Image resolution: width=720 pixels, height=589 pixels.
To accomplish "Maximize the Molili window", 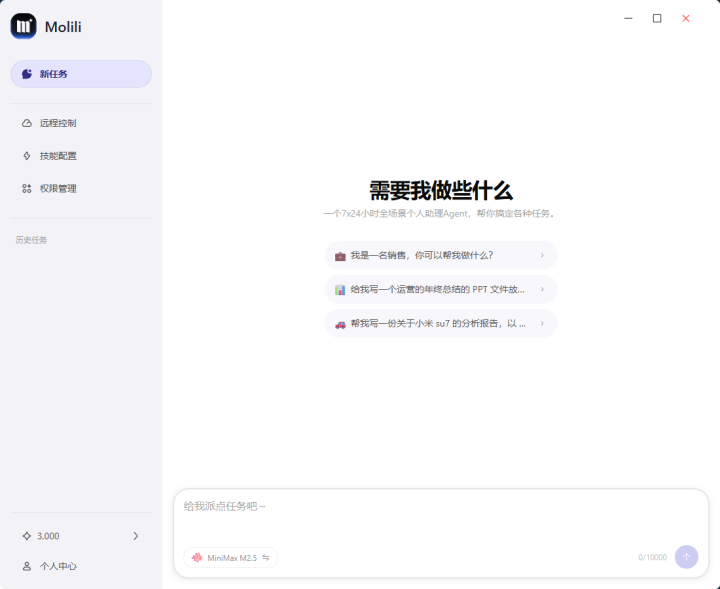I will [657, 18].
